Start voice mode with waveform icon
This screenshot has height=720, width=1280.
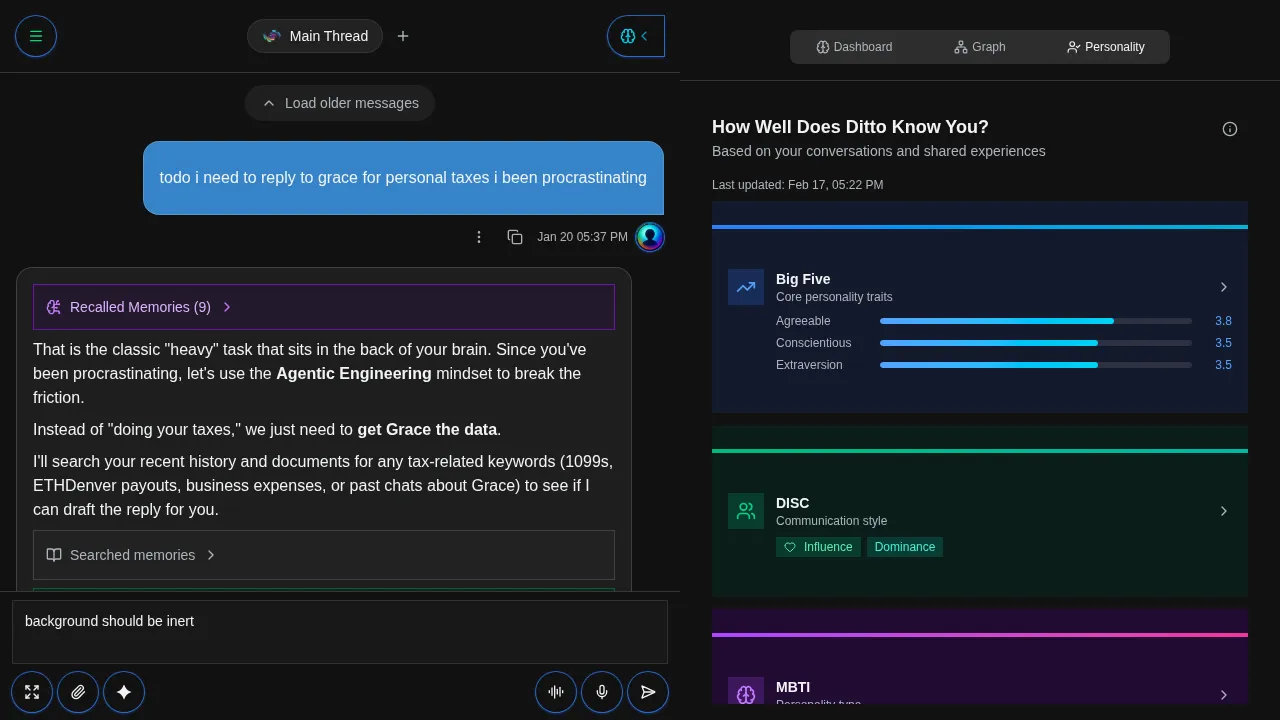coord(556,692)
